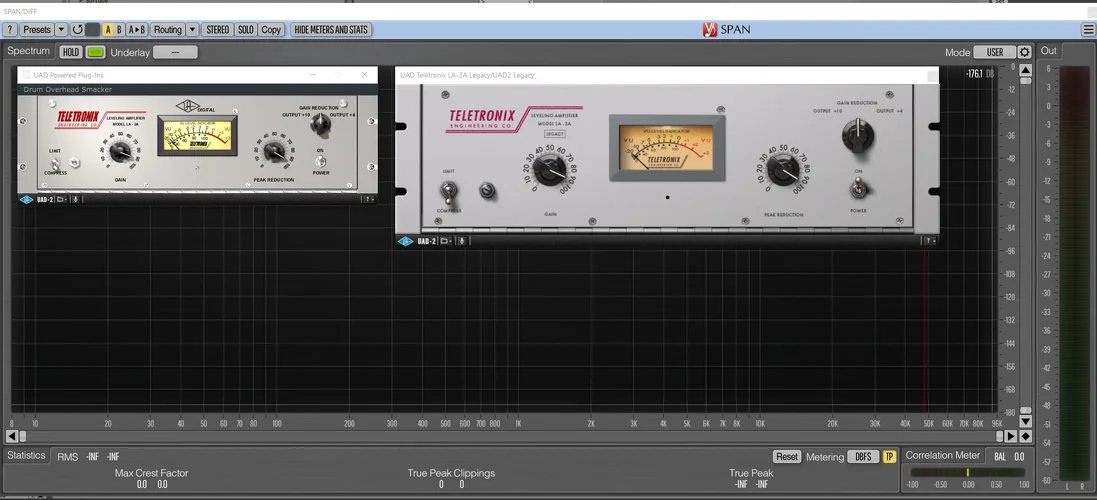Click the Reset statistics button
This screenshot has height=500, width=1097.
(787, 457)
